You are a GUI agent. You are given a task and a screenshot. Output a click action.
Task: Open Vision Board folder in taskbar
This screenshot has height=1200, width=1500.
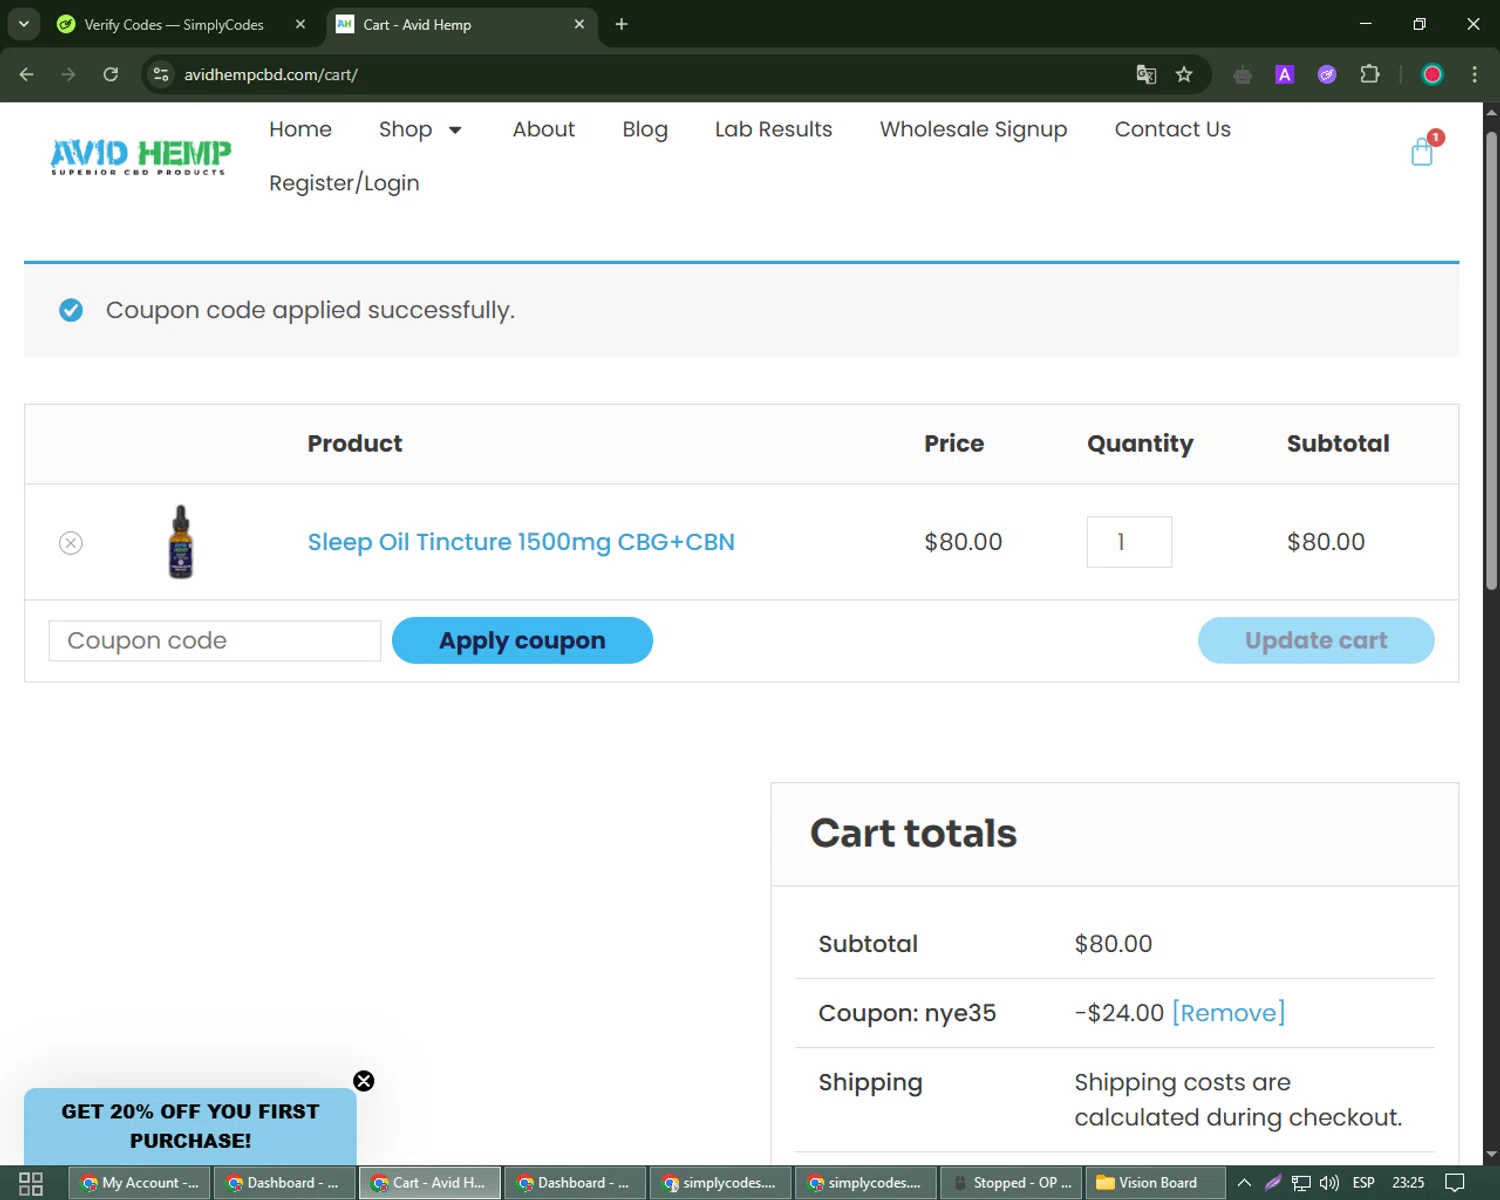coord(1155,1183)
